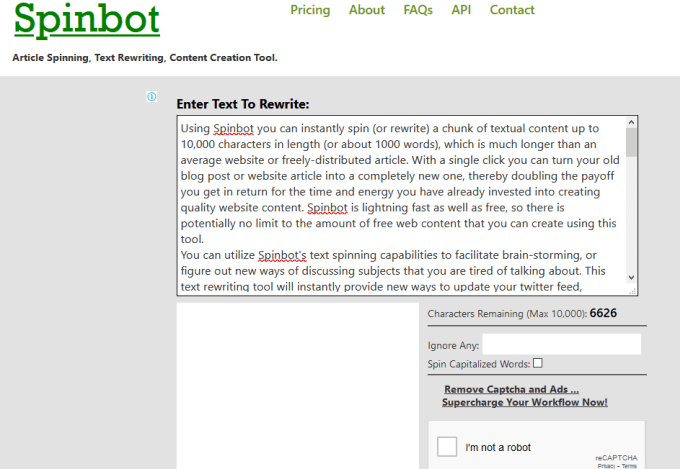Focus the Ignore Any input field
This screenshot has width=680, height=469.
click(562, 344)
